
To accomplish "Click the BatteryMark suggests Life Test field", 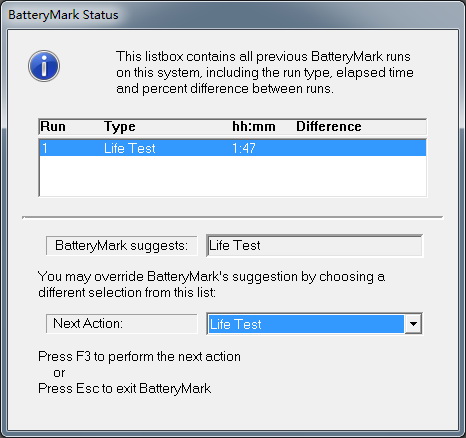I will click(314, 246).
